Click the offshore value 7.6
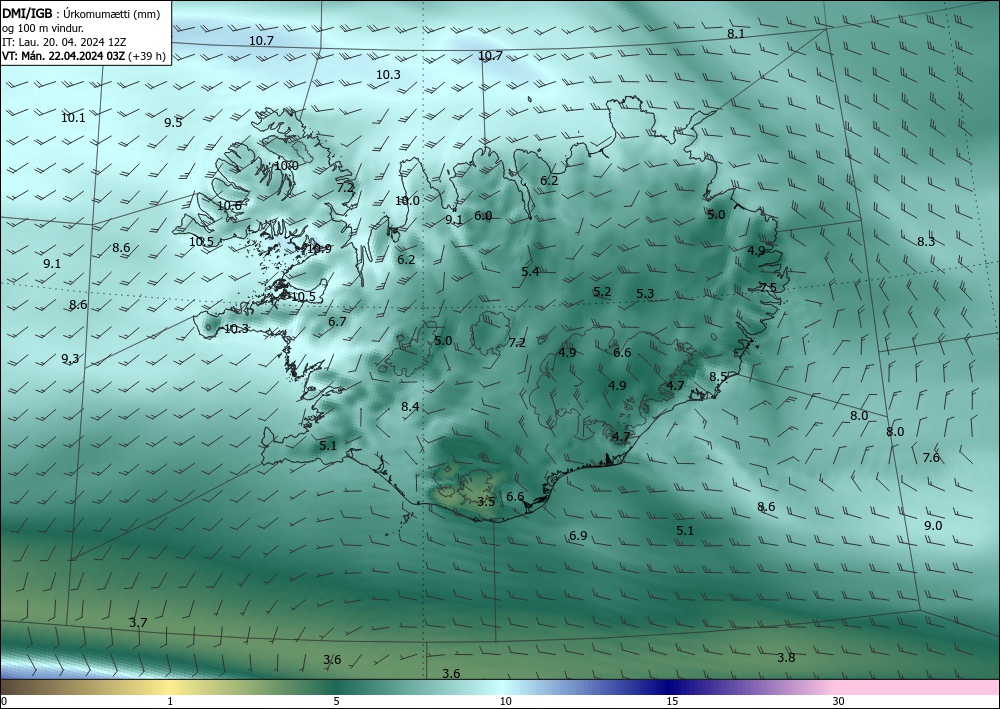This screenshot has width=1000, height=709. 931,457
